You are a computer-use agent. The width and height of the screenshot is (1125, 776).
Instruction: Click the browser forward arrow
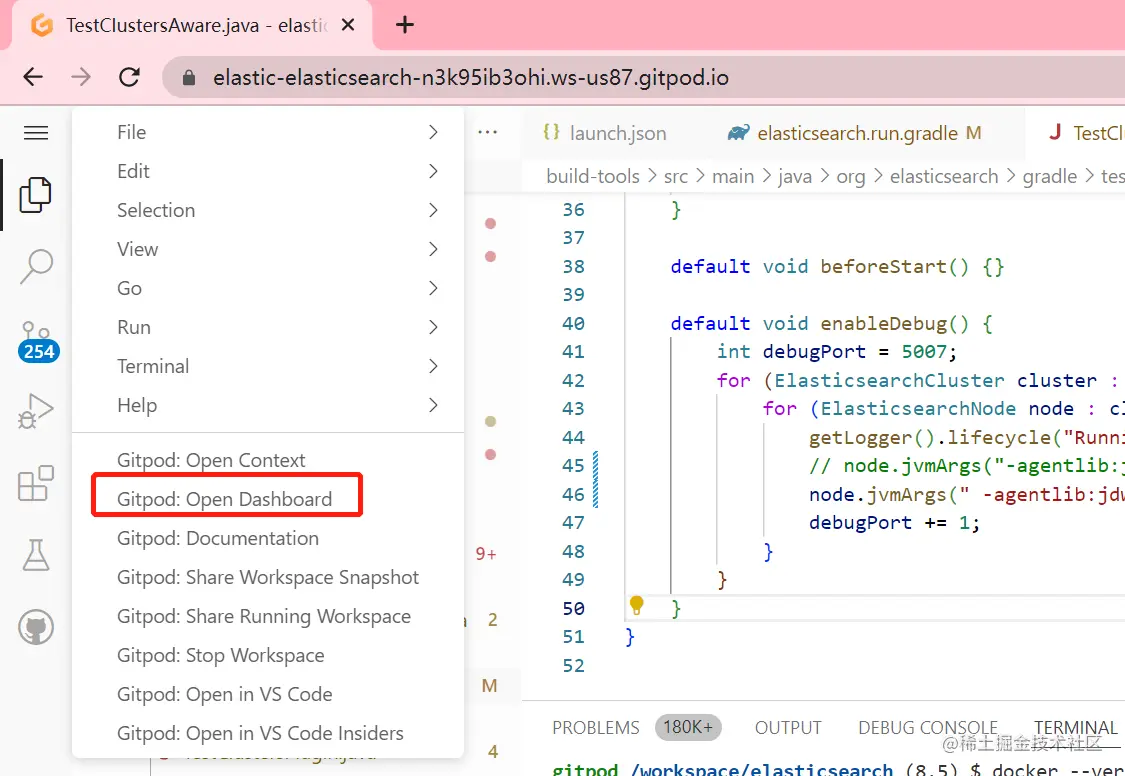(81, 77)
